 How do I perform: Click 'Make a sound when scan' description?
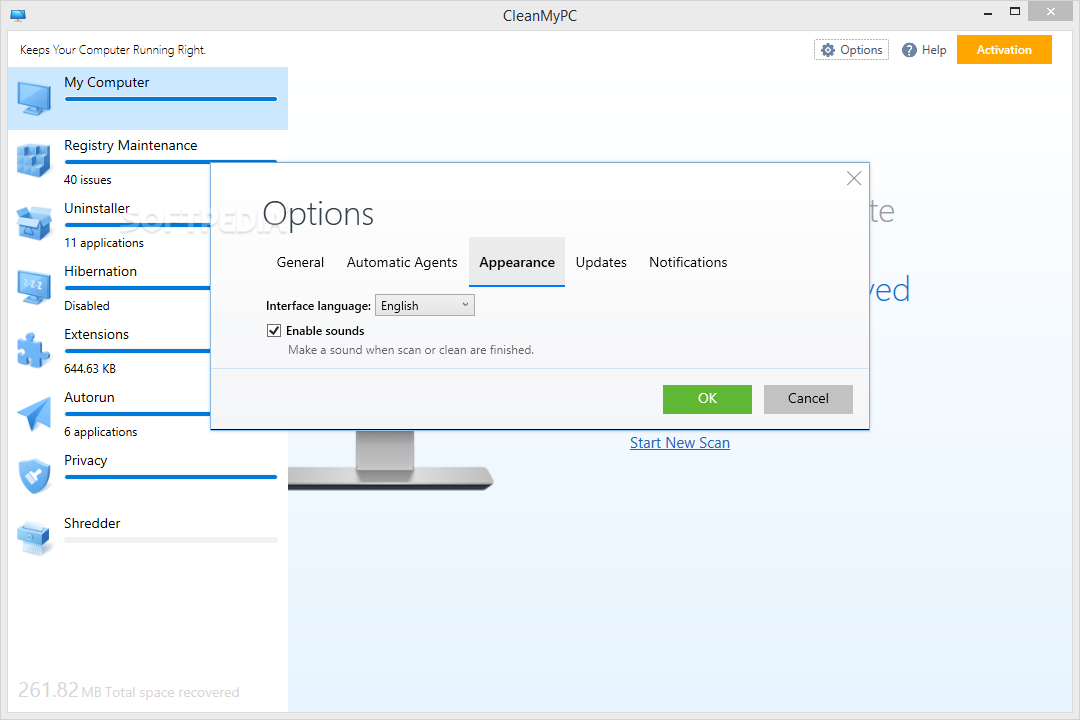pyautogui.click(x=411, y=350)
